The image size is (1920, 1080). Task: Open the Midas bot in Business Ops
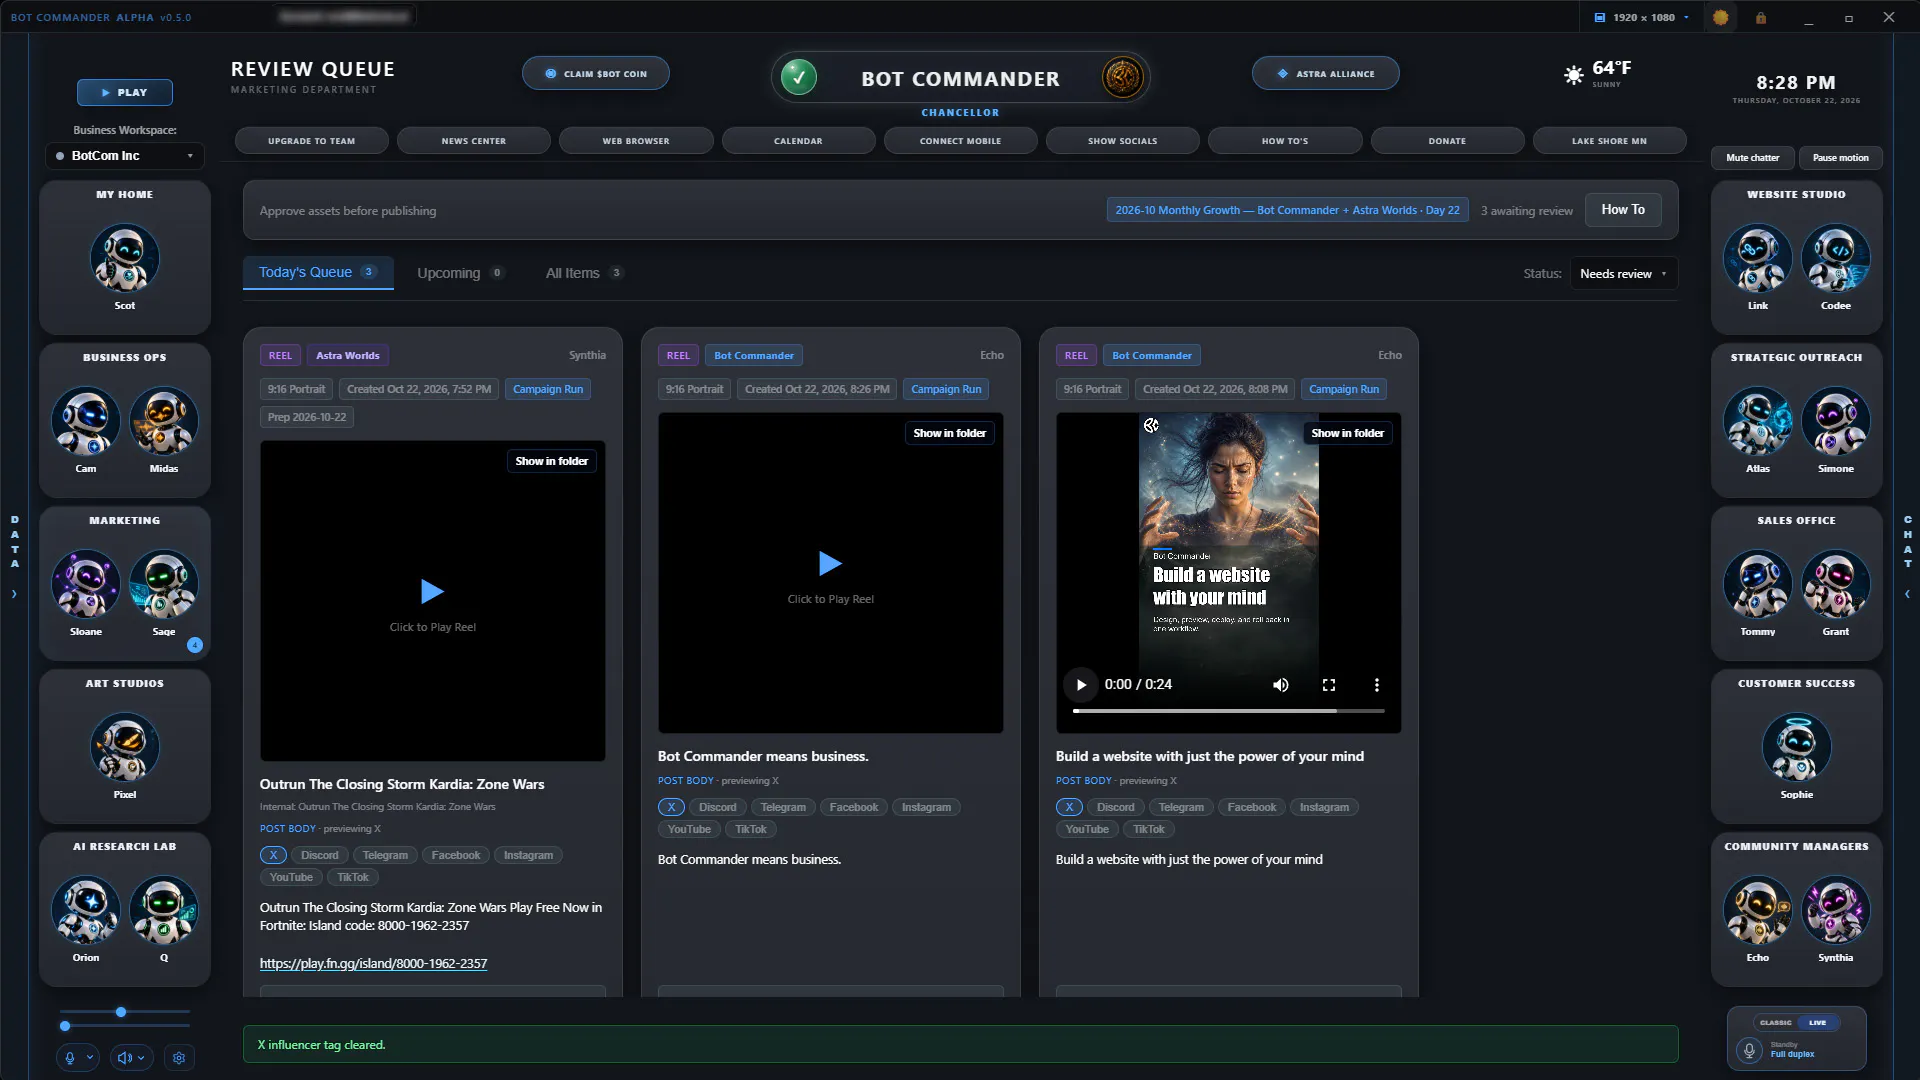point(164,421)
